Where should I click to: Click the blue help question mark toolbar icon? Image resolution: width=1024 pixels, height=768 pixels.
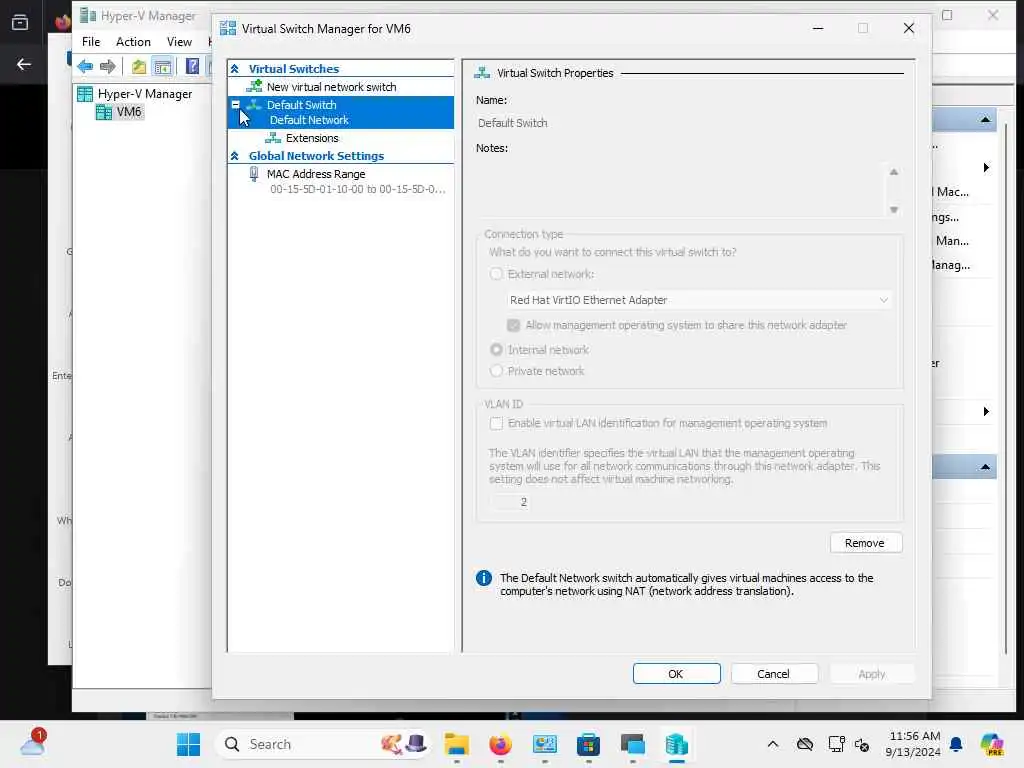click(x=192, y=66)
